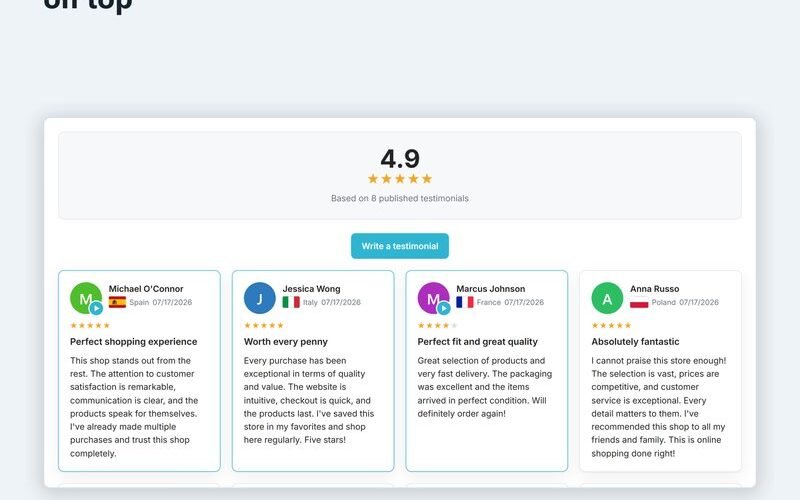The height and width of the screenshot is (500, 800).
Task: Click the title Worth every penny
Action: [286, 342]
